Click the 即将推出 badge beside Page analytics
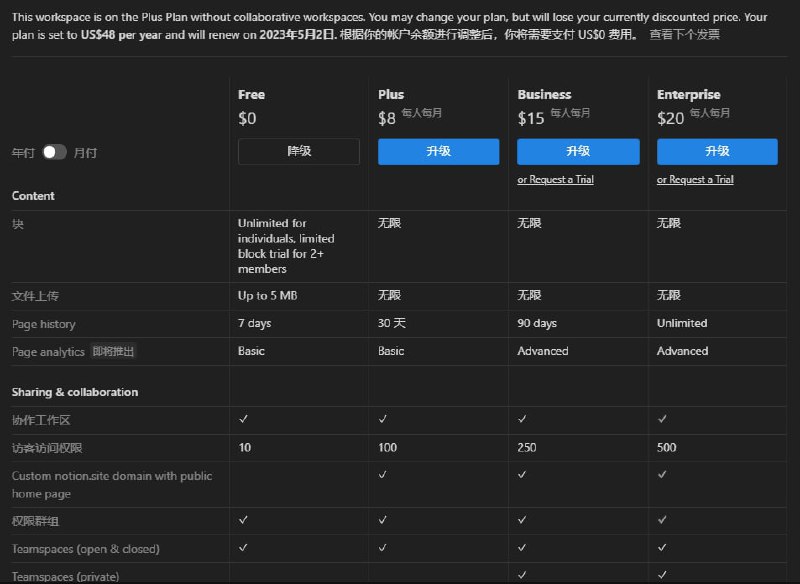Screen dimensions: 800x584 [113, 351]
